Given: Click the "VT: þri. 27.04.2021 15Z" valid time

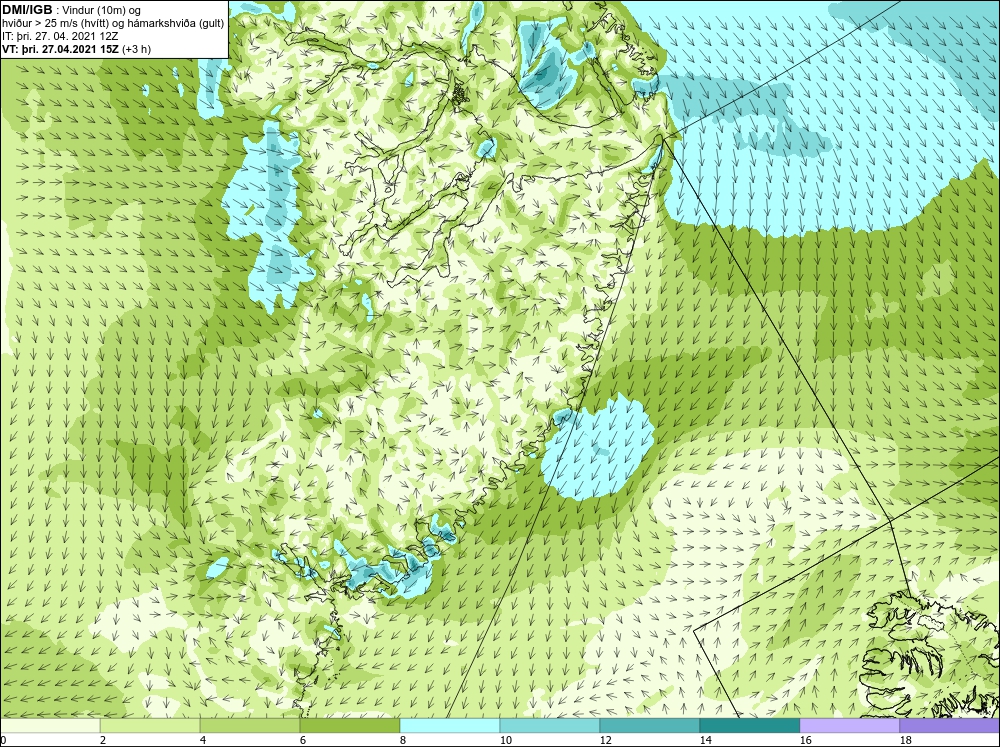Looking at the screenshot, I should pyautogui.click(x=61, y=49).
